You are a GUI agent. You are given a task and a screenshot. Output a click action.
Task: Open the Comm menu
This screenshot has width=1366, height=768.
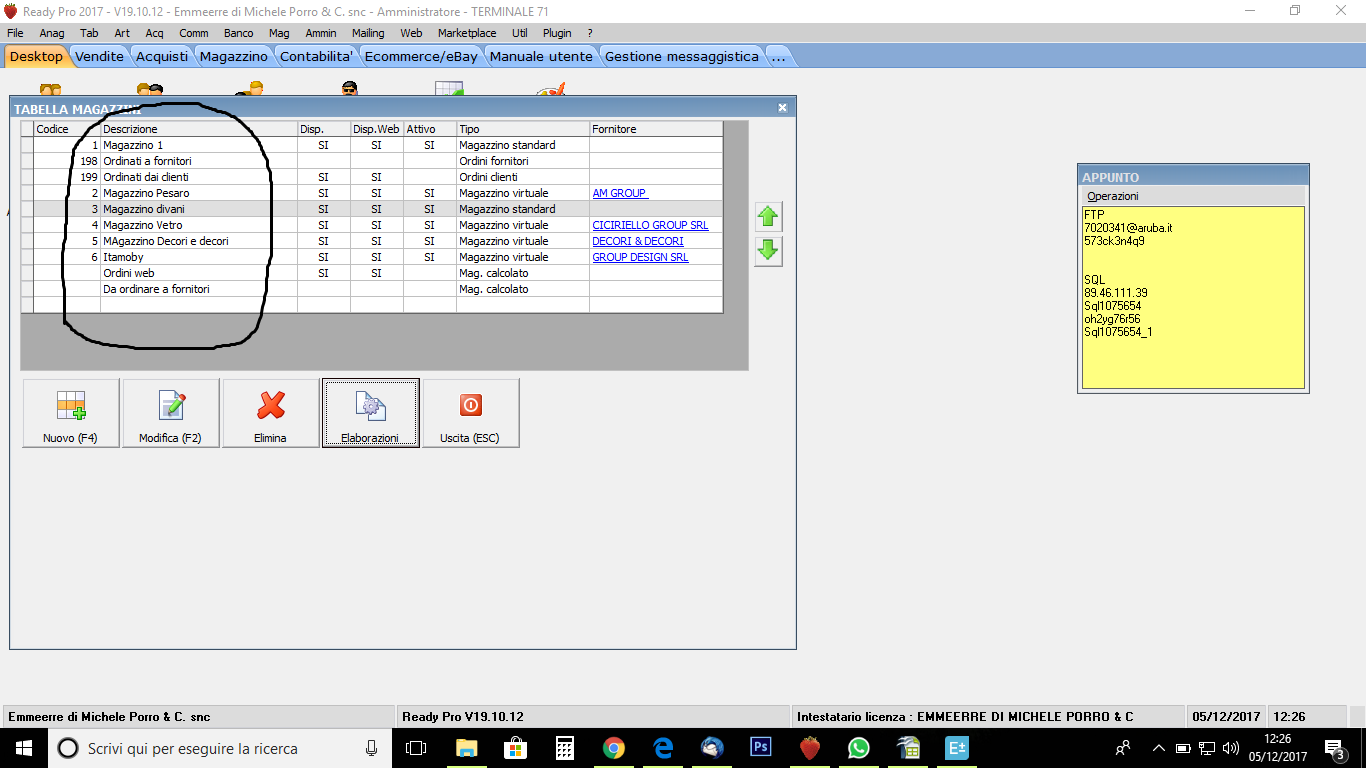[x=194, y=33]
